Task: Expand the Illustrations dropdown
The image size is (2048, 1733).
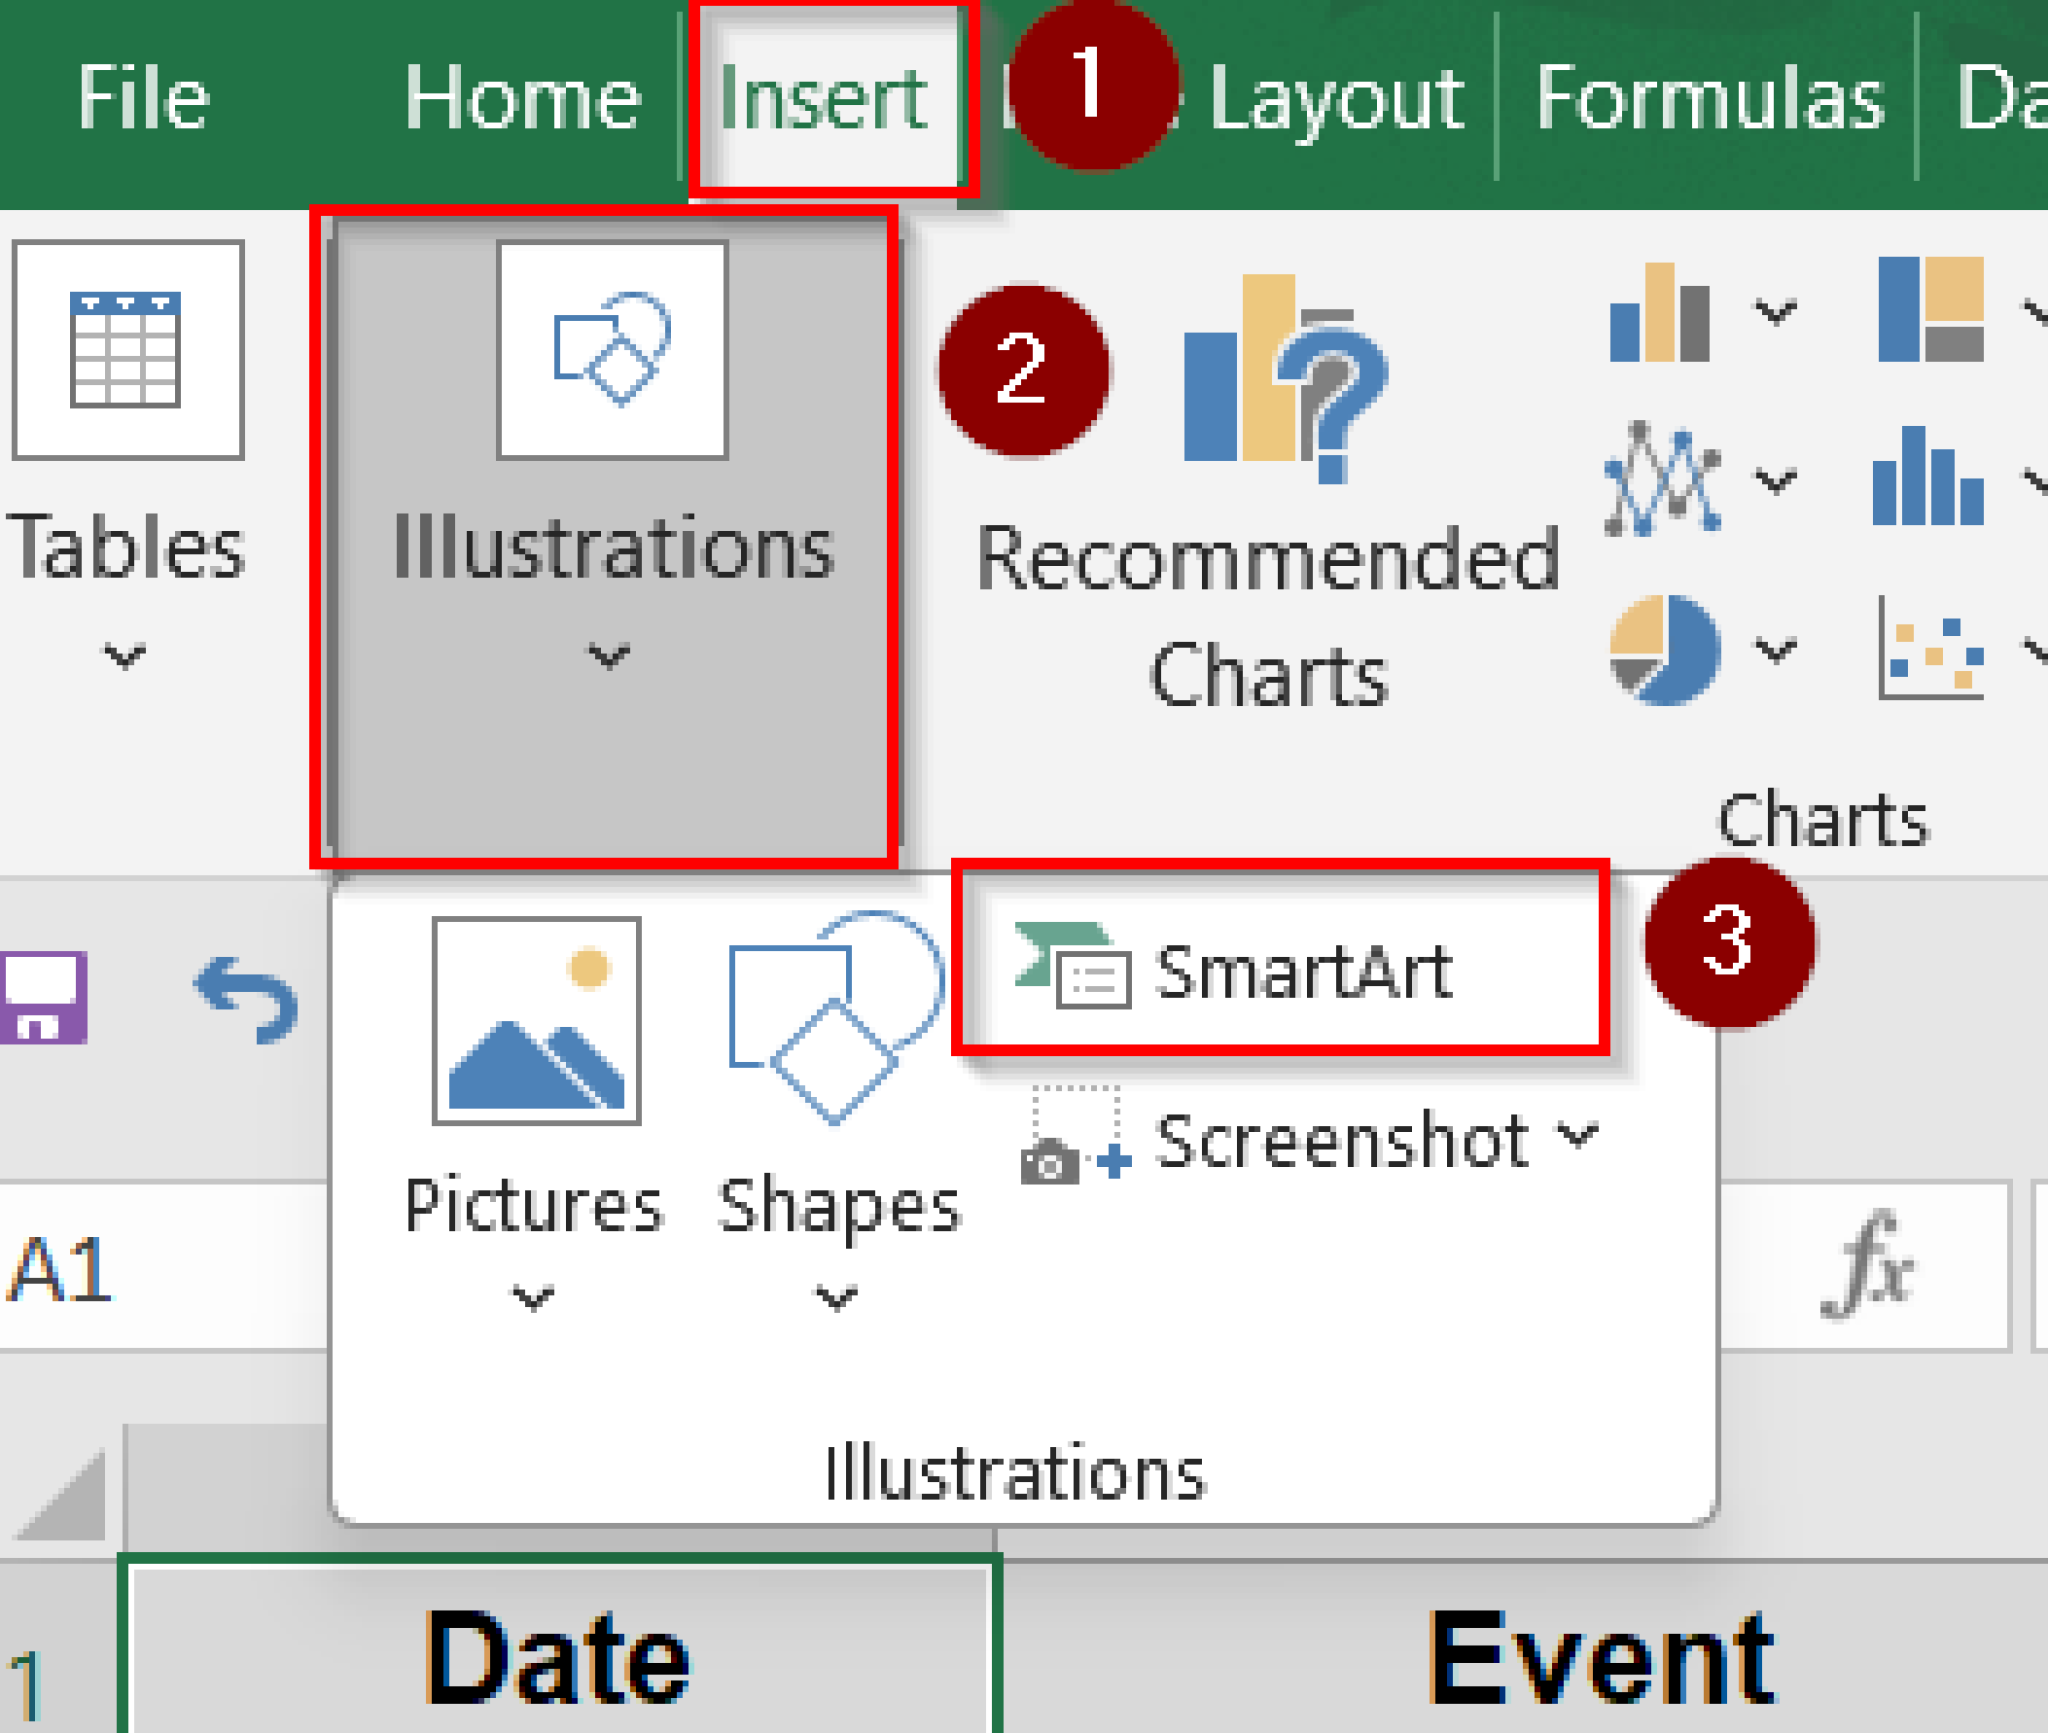Action: [x=608, y=655]
